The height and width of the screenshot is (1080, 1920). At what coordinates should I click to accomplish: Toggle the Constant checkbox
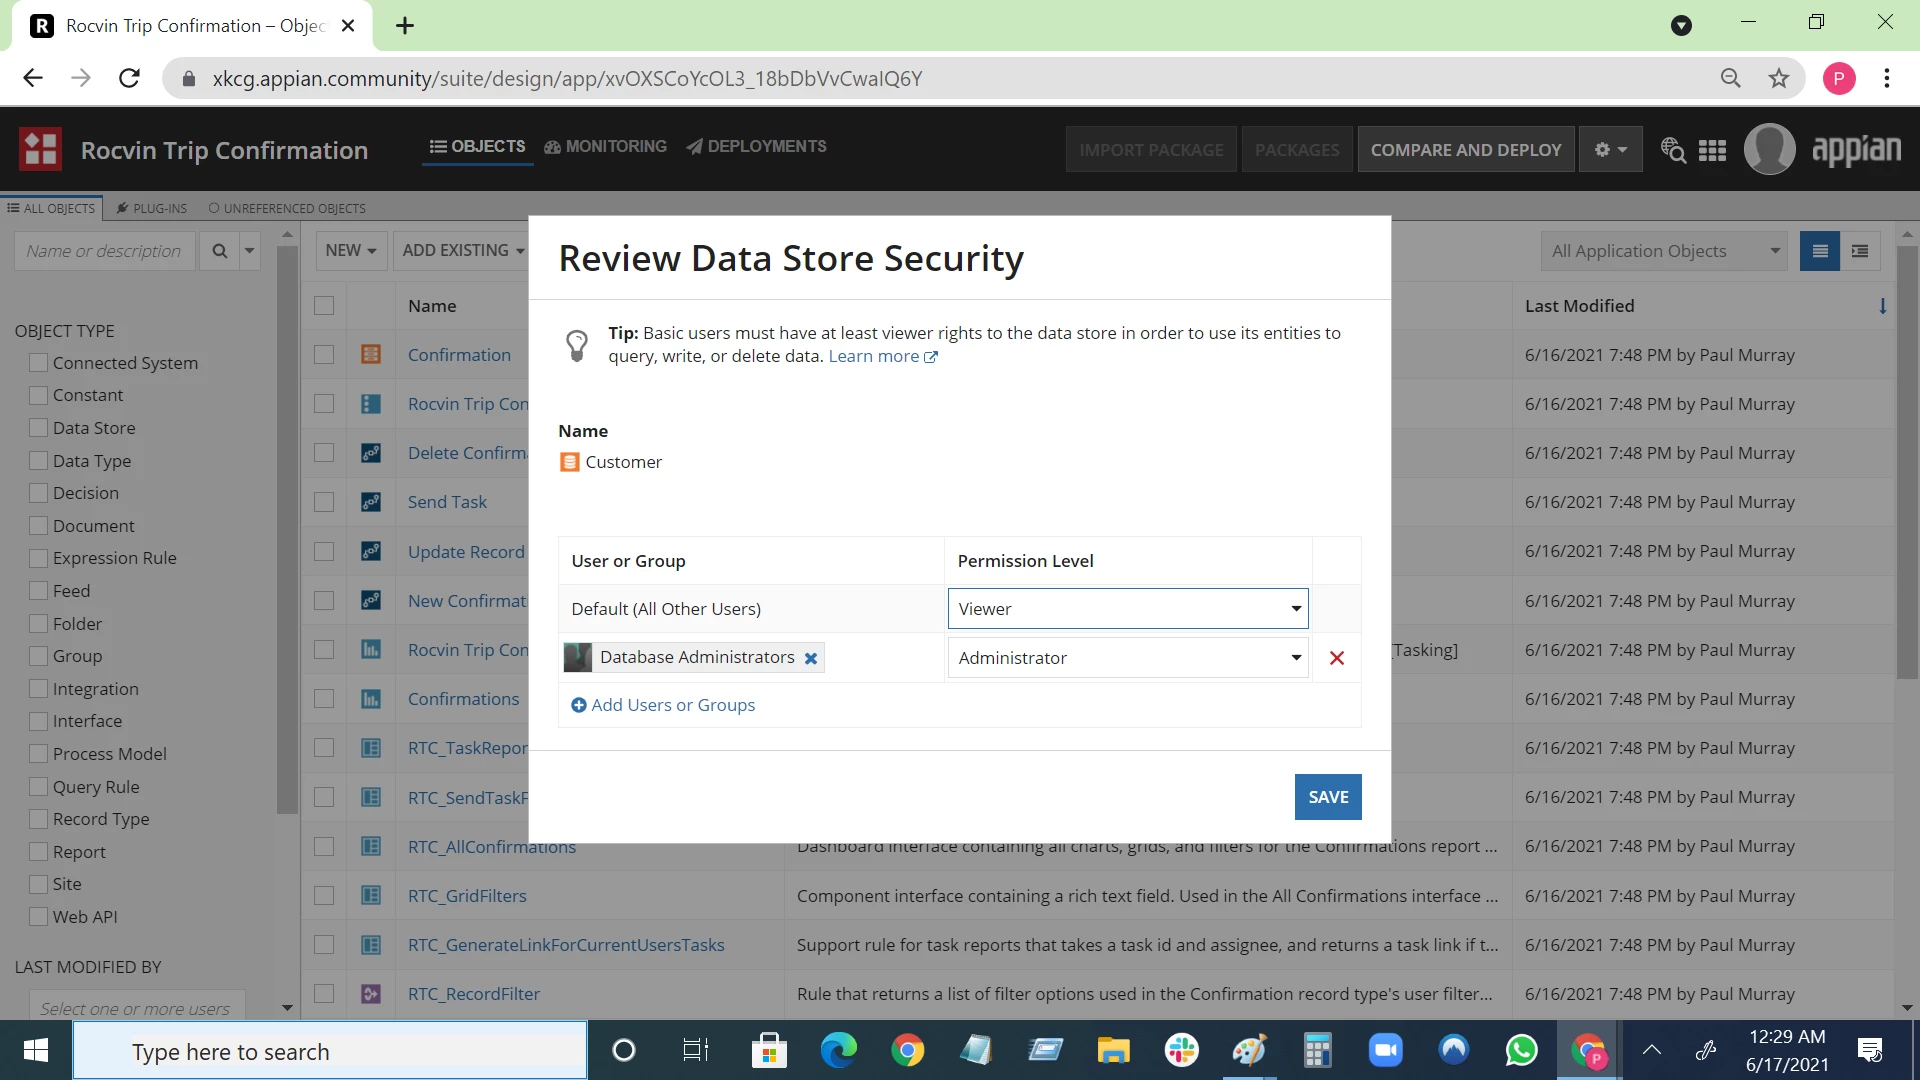39,395
